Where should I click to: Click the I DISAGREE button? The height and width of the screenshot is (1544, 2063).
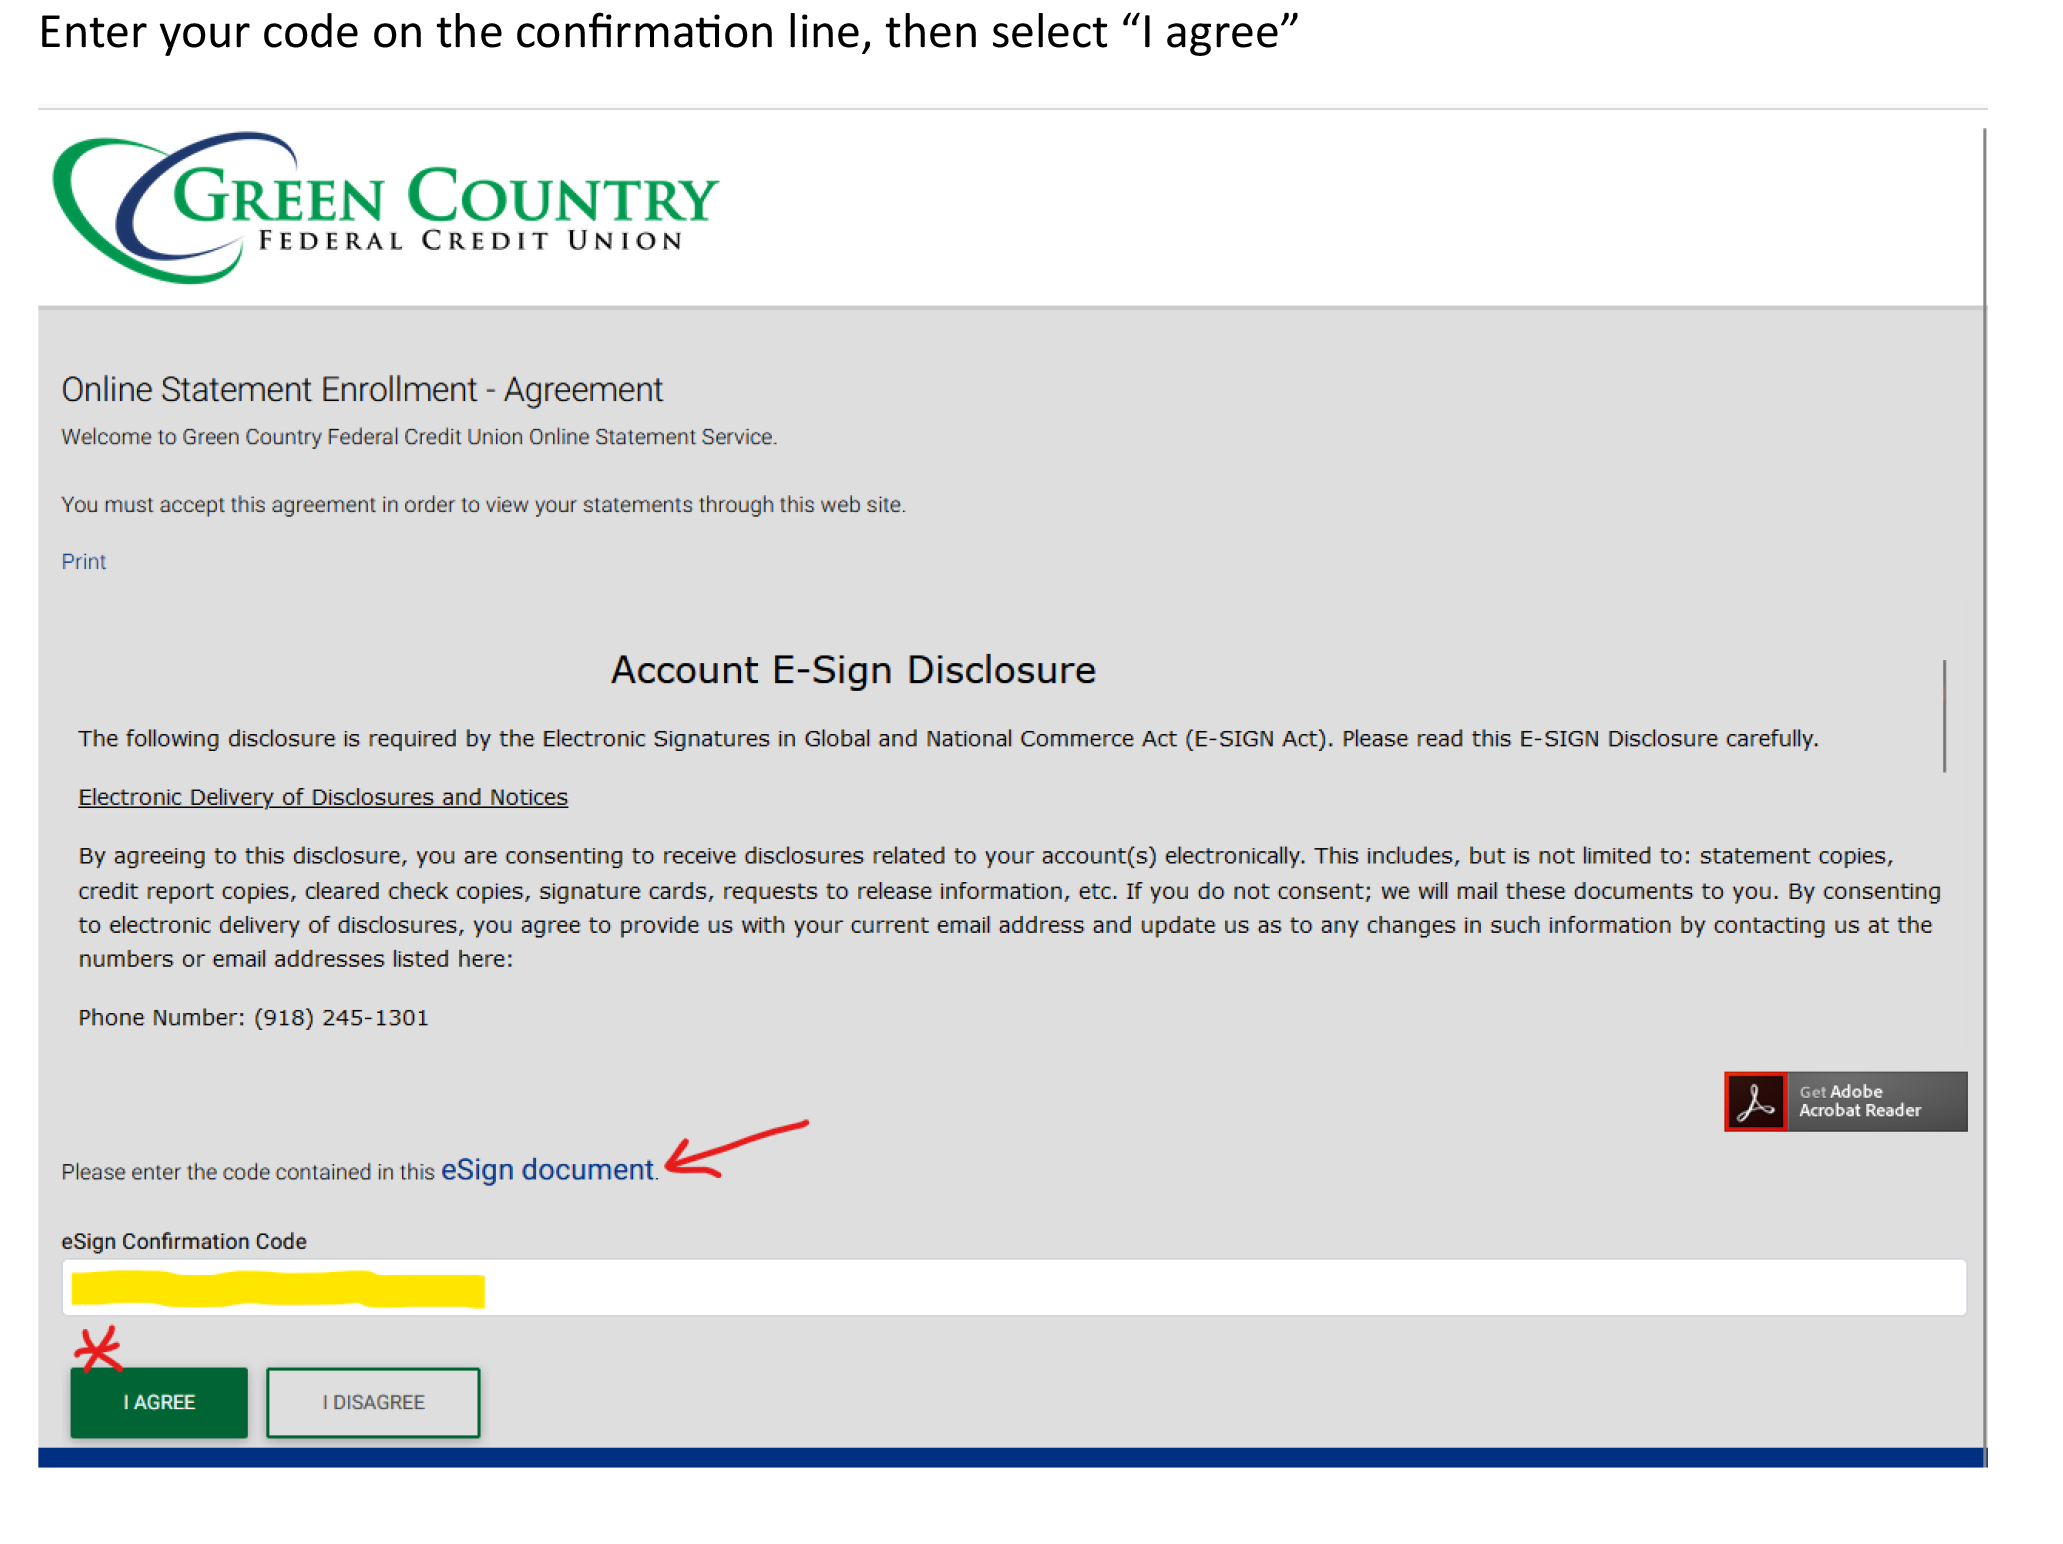click(373, 1402)
